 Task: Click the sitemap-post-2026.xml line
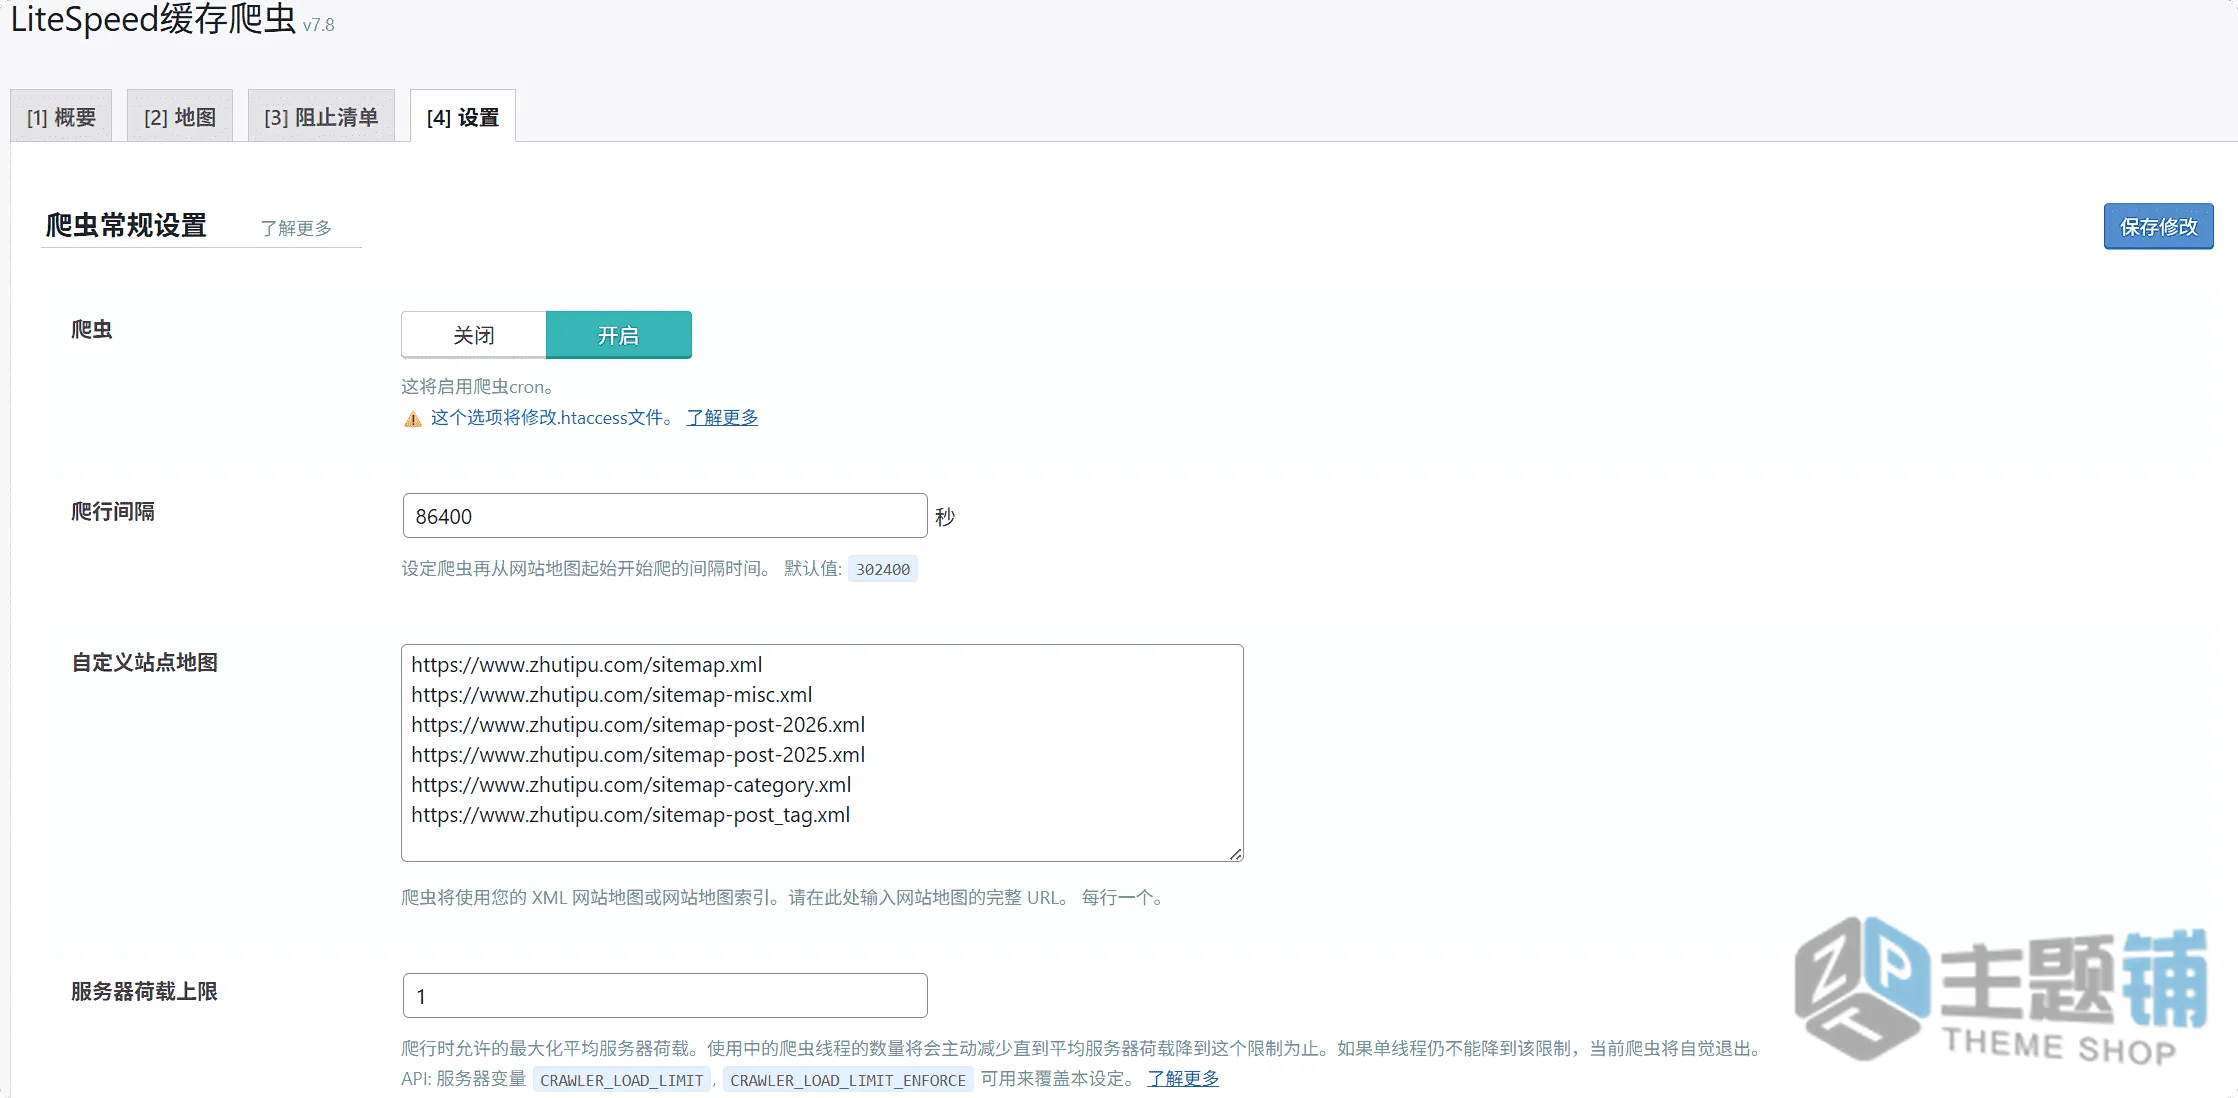638,725
